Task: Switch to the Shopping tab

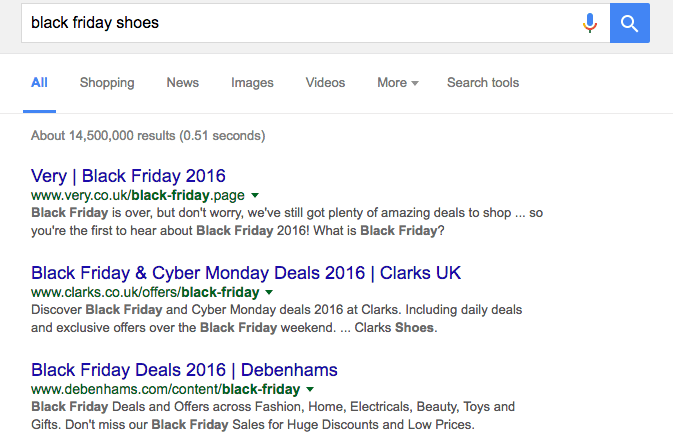Action: (107, 83)
